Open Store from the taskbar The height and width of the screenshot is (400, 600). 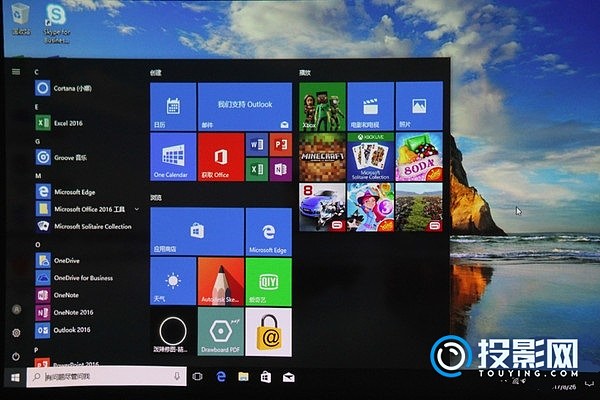click(266, 377)
